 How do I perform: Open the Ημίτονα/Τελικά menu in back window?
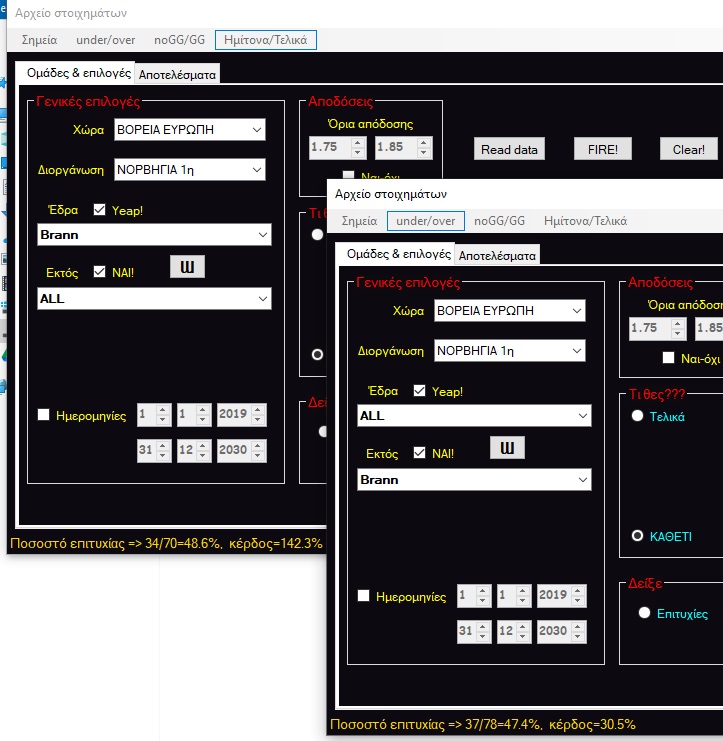click(x=266, y=40)
